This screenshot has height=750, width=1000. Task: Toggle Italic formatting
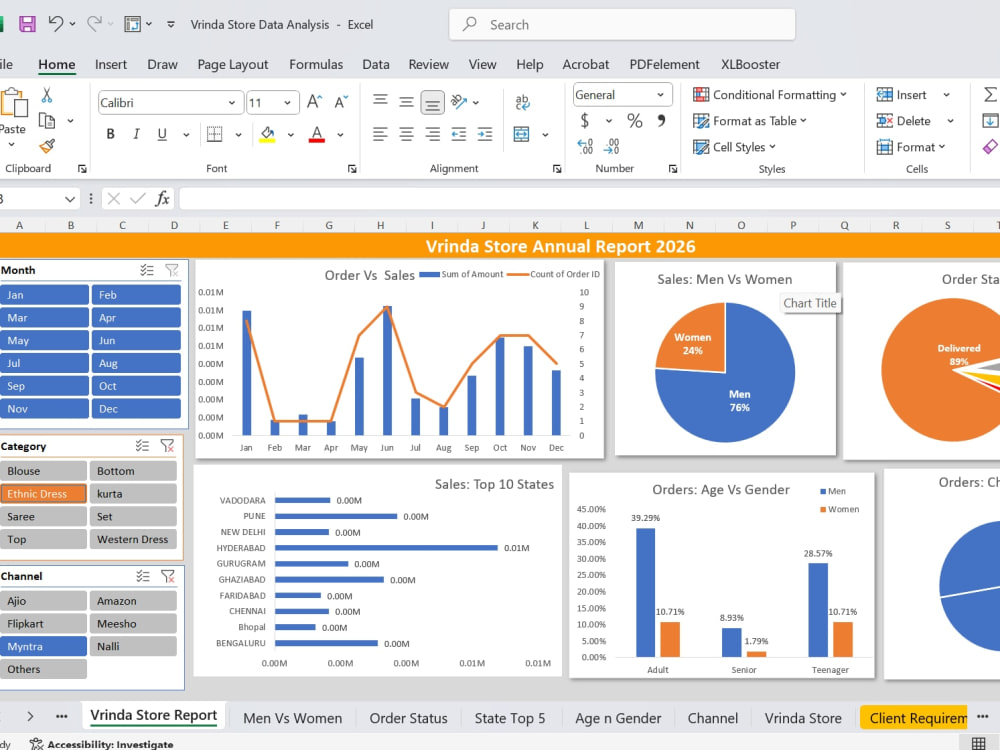point(136,134)
